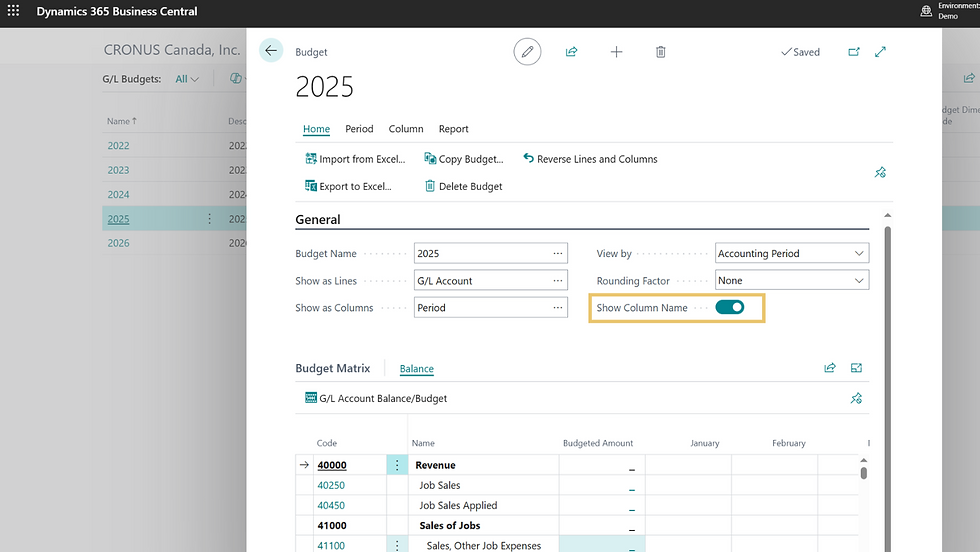Sort by the Name column in list

121,121
